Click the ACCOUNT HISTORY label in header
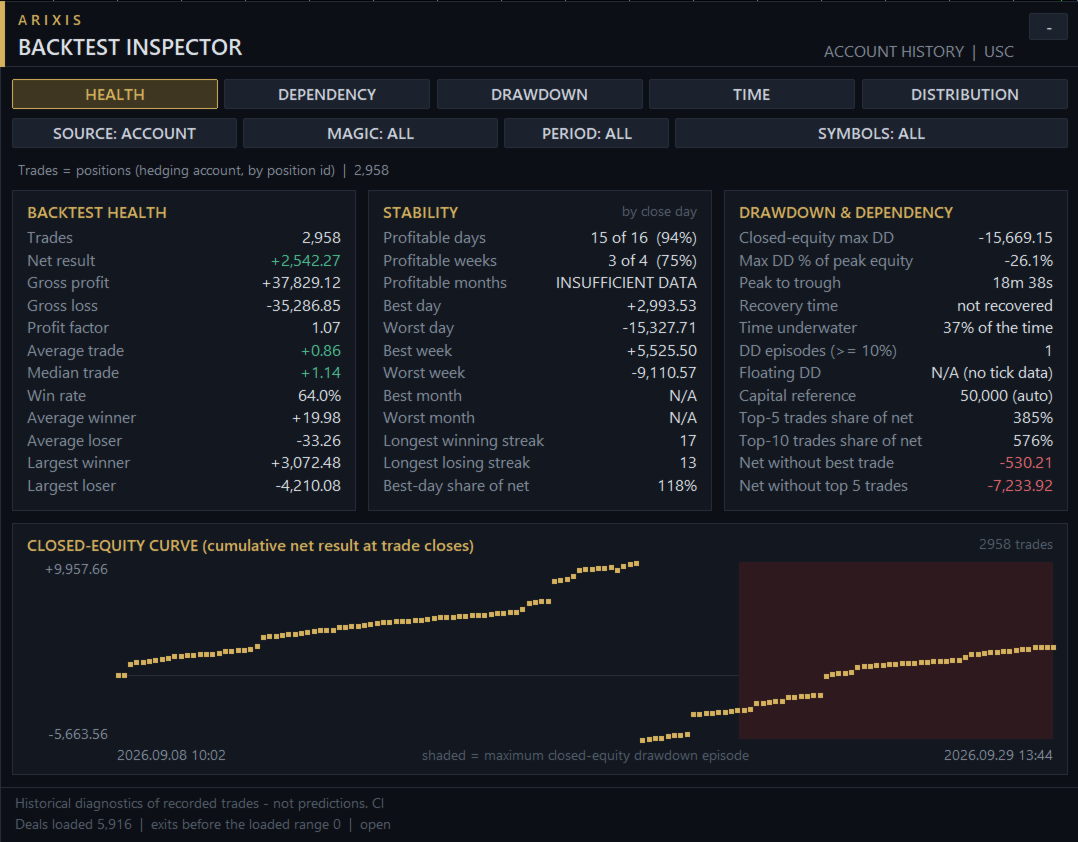 pos(894,52)
